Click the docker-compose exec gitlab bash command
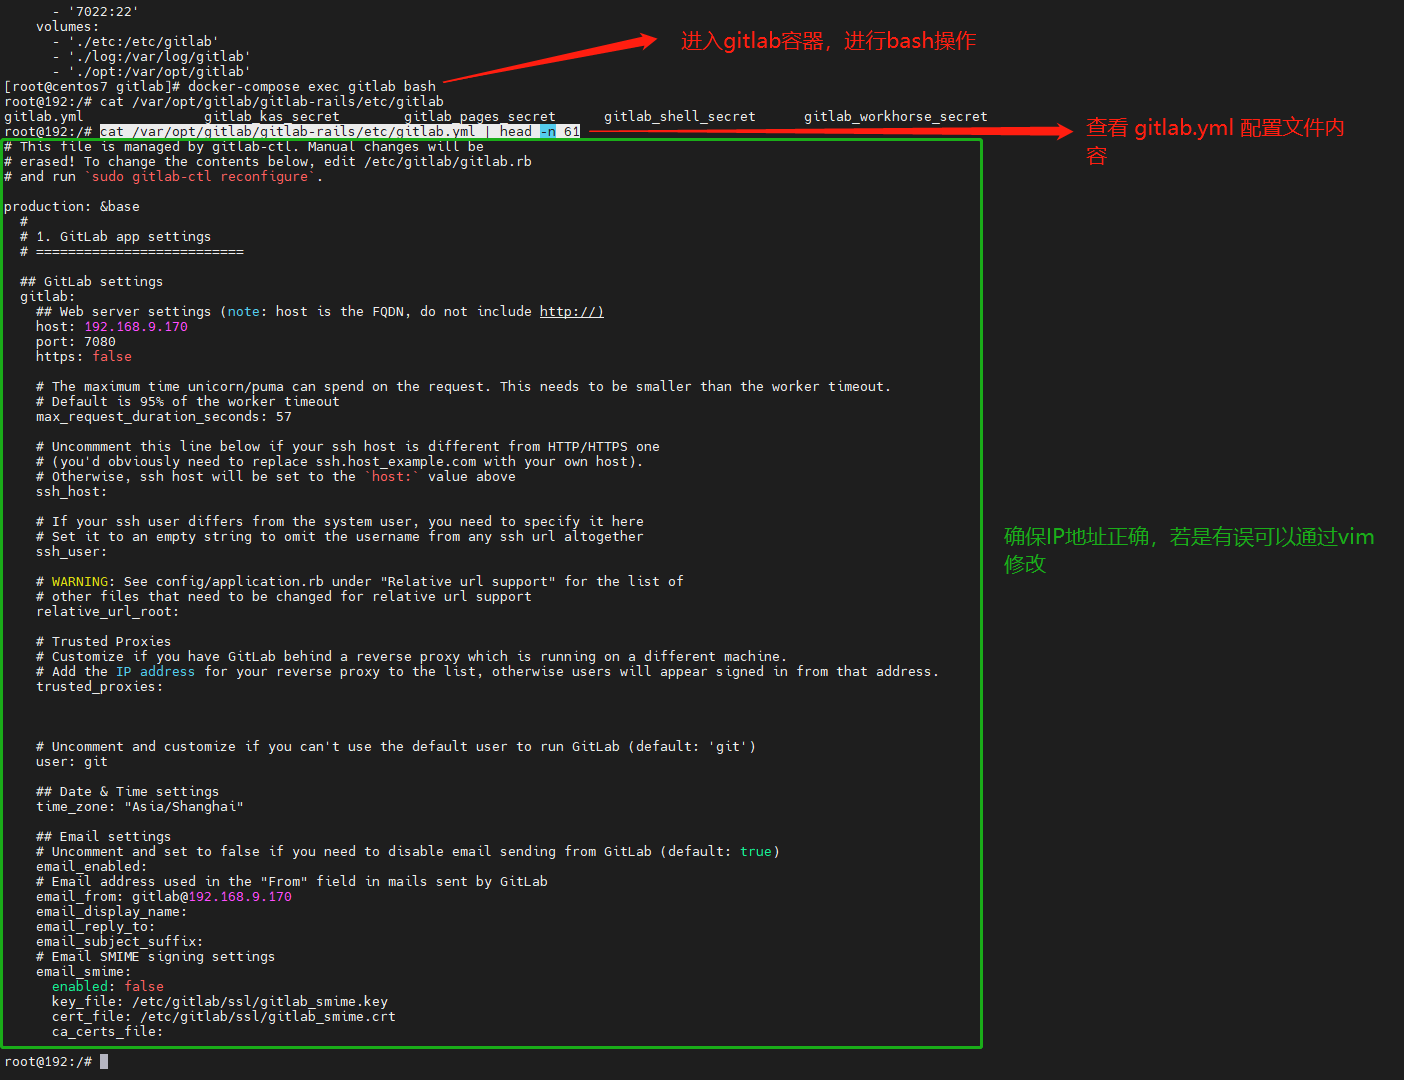The width and height of the screenshot is (1404, 1080). click(312, 87)
